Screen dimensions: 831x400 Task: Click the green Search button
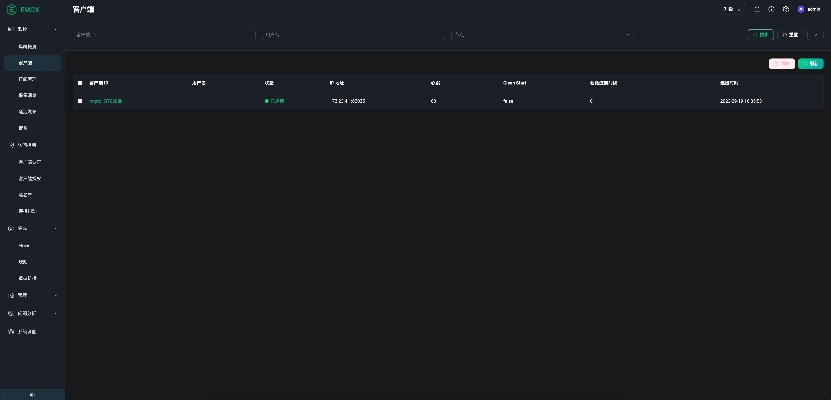762,34
